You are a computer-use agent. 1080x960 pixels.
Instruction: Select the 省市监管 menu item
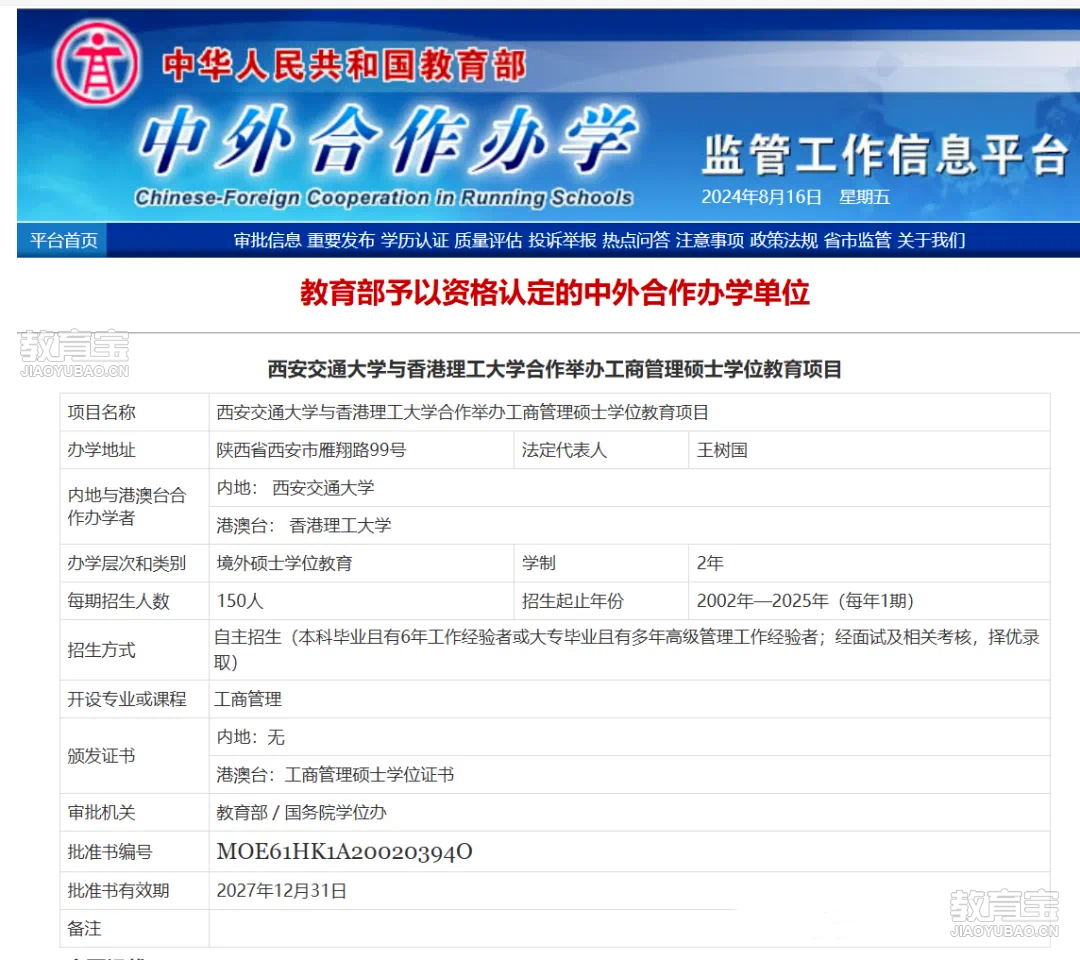(x=858, y=240)
